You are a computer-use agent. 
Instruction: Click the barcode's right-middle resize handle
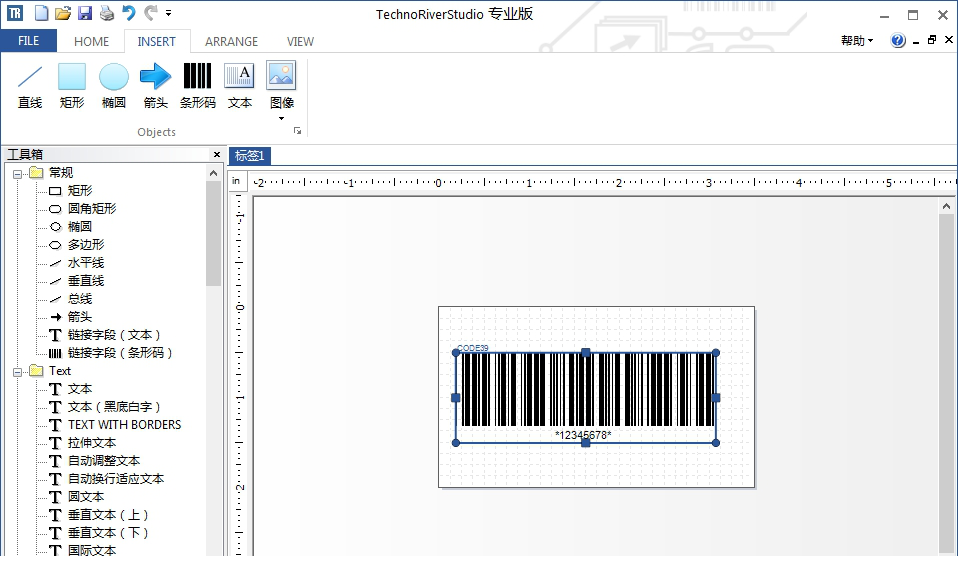click(716, 398)
